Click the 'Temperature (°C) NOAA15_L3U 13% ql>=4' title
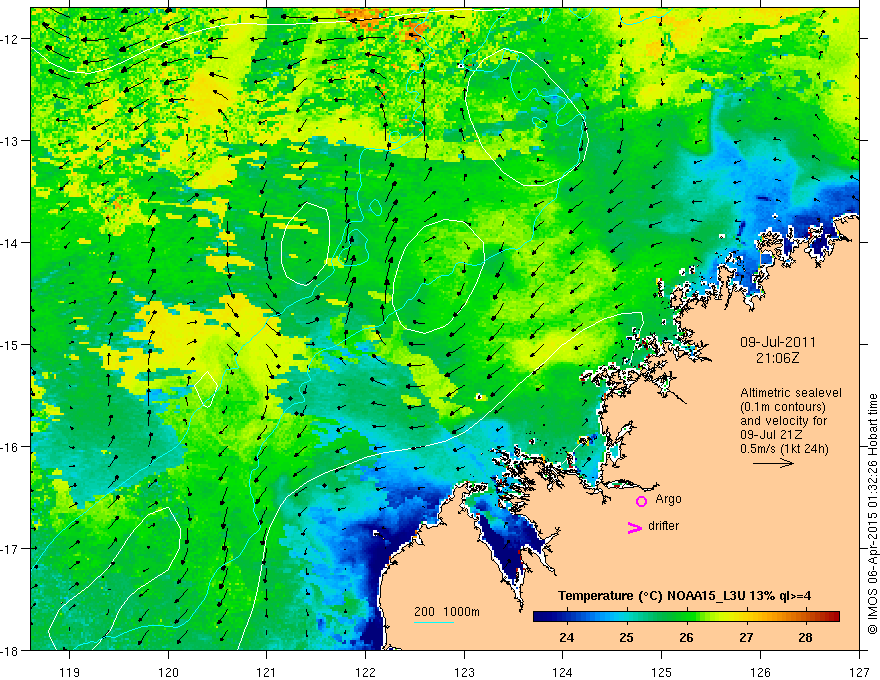The image size is (880, 680). click(684, 596)
